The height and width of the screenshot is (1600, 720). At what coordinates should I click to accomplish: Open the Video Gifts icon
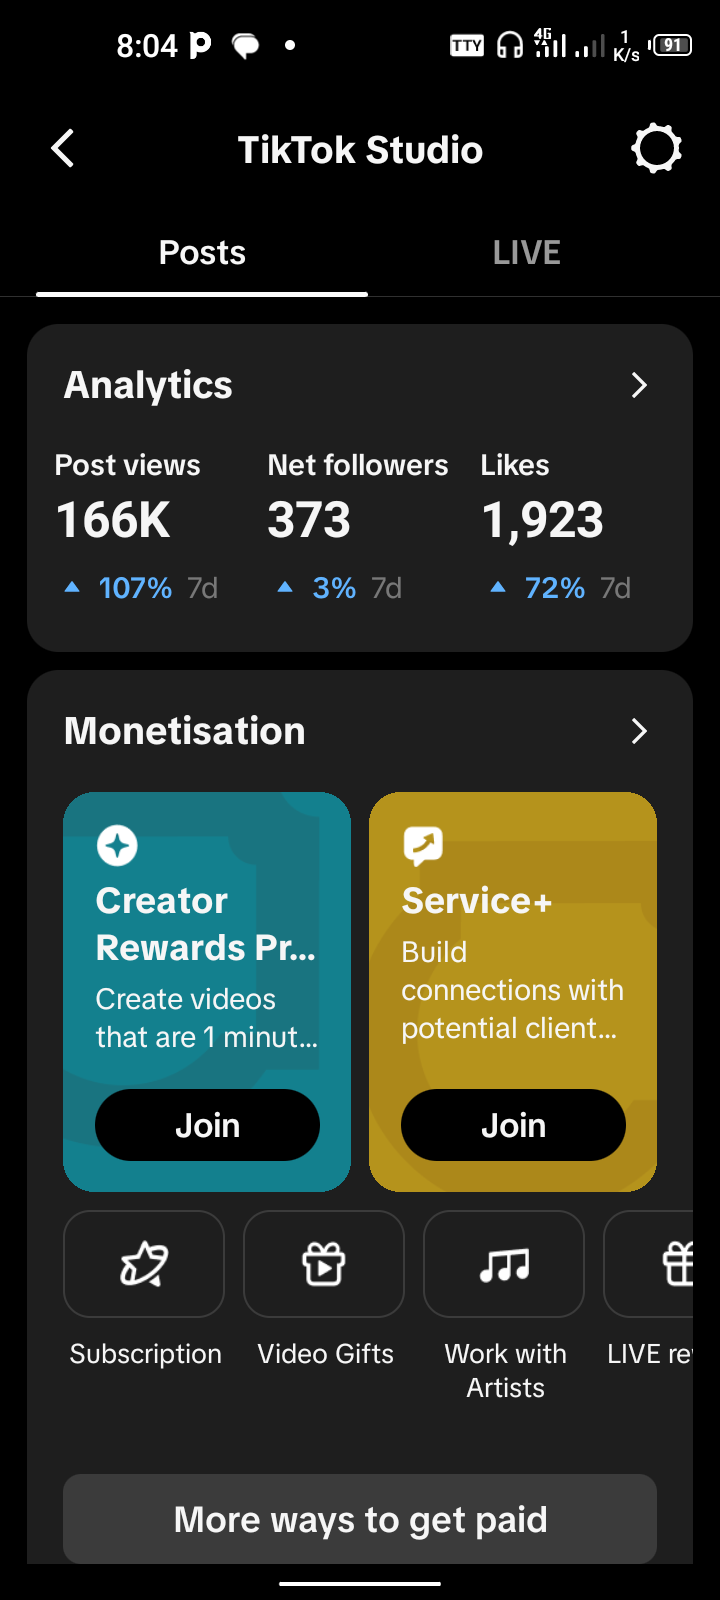tap(324, 1264)
